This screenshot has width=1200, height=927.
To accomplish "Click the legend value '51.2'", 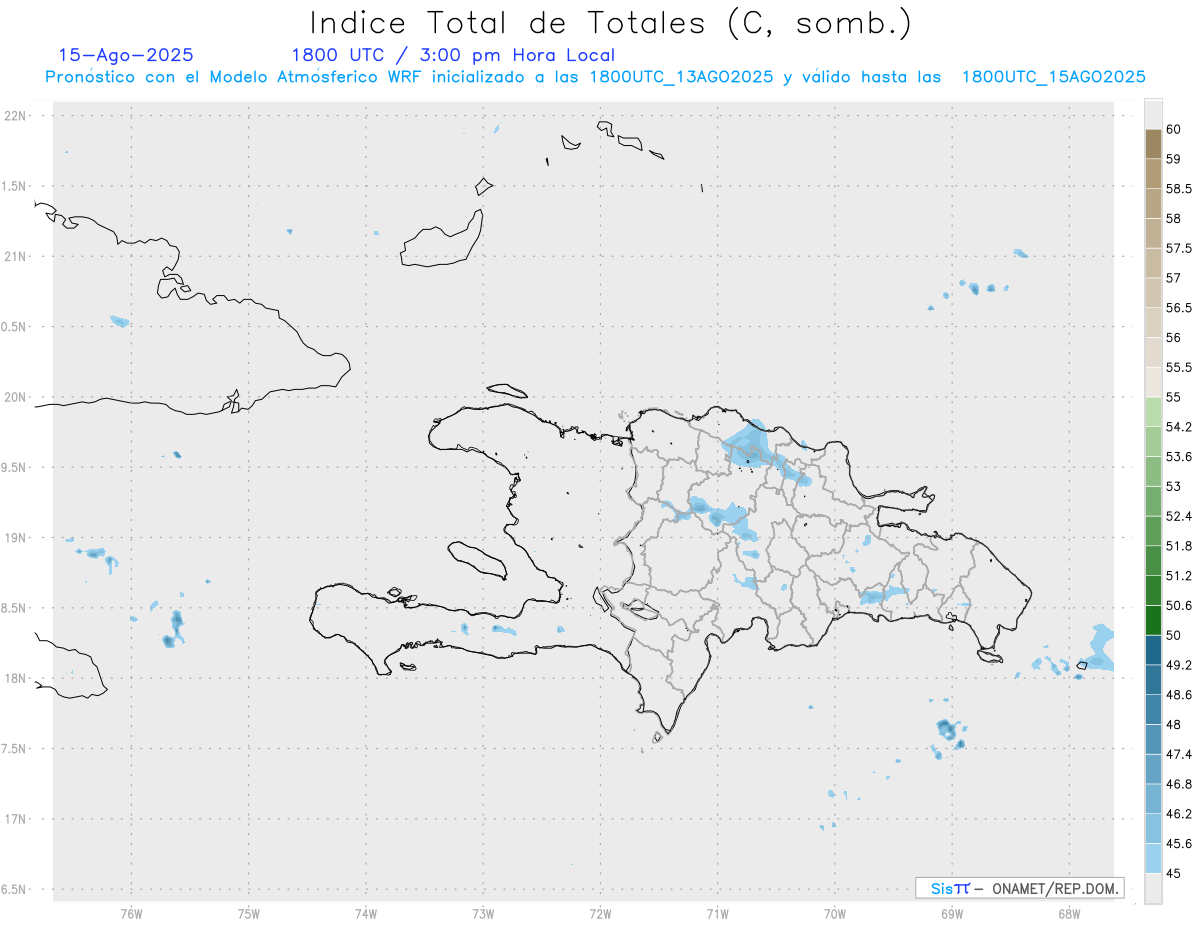I will (x=1179, y=576).
